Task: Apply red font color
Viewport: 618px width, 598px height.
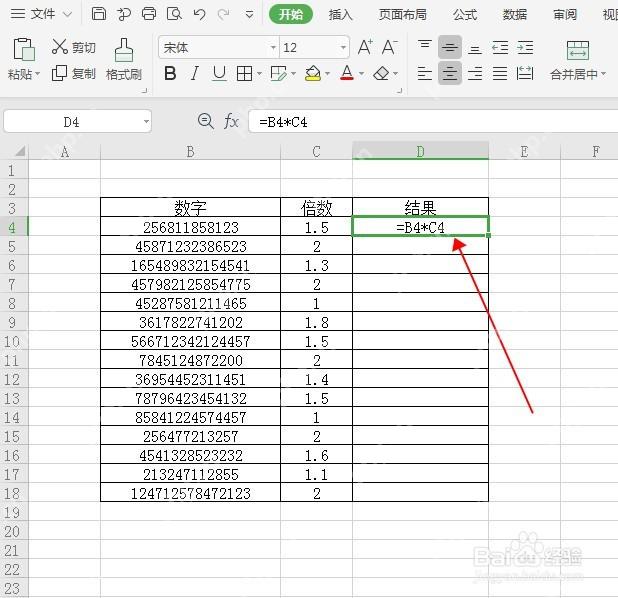Action: point(347,73)
